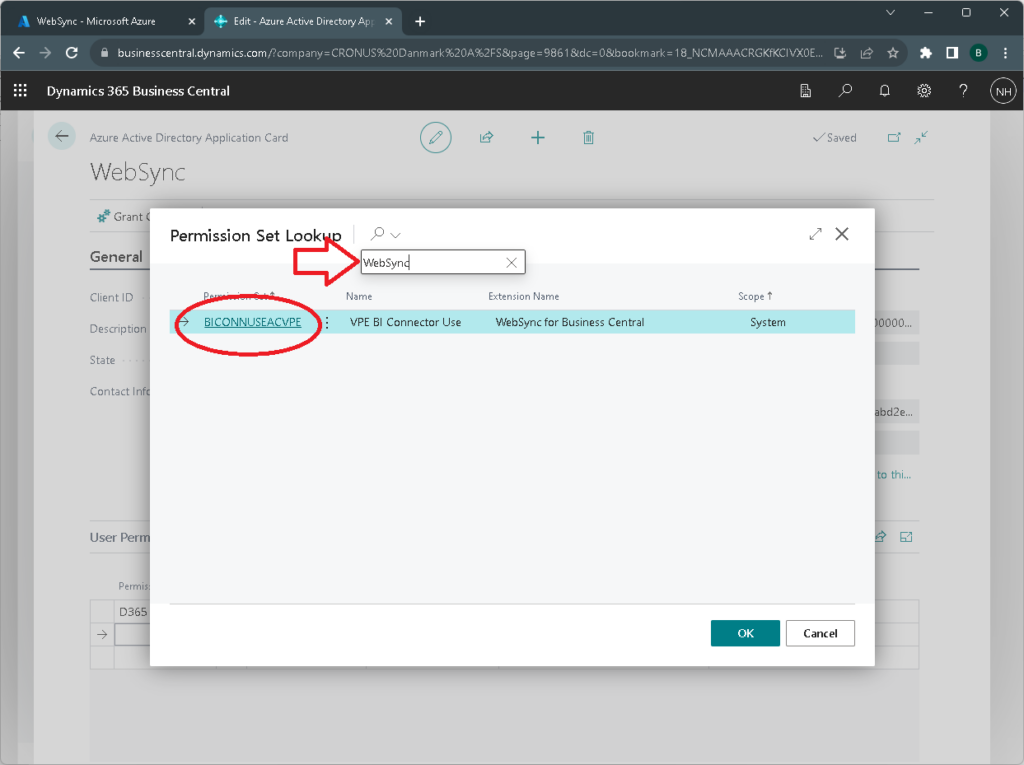
Task: Clear the WebSync search text
Action: (511, 263)
